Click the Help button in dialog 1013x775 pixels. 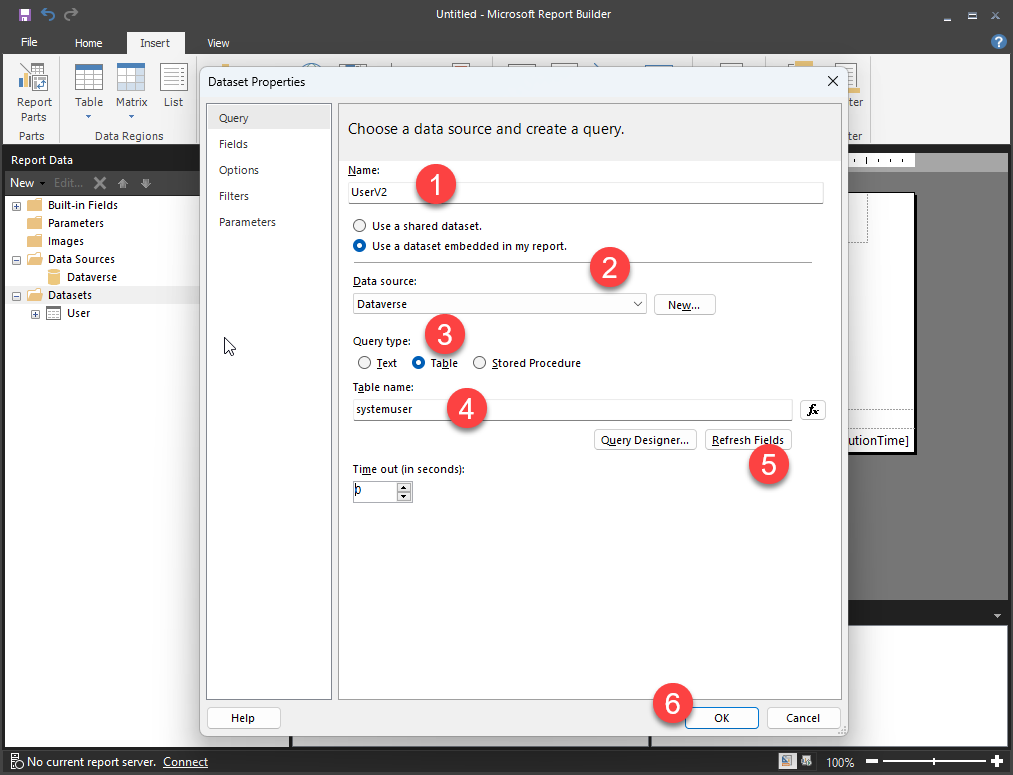pos(243,718)
